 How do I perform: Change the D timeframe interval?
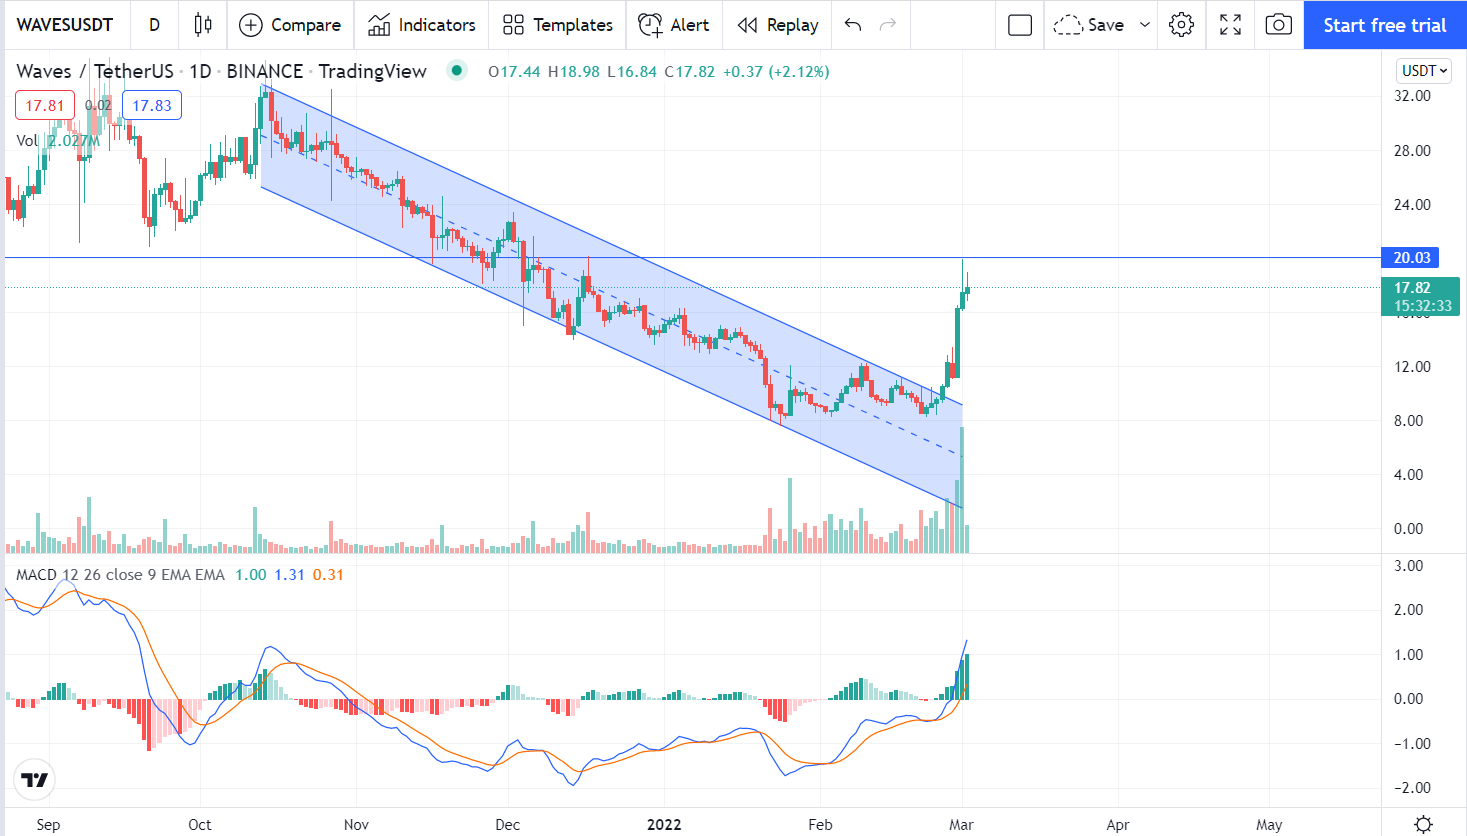pyautogui.click(x=154, y=25)
